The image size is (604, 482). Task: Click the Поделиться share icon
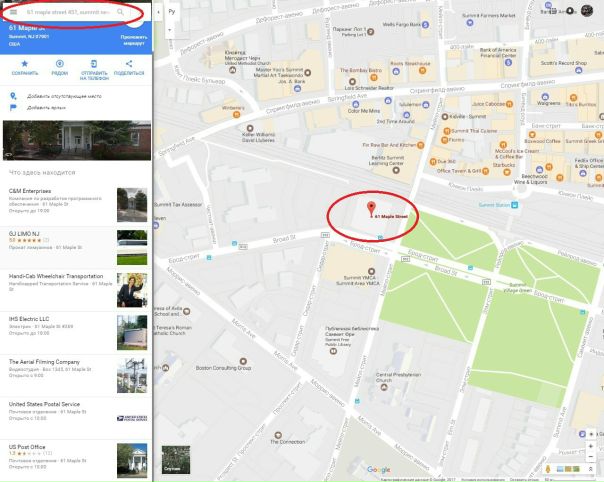pos(128,64)
